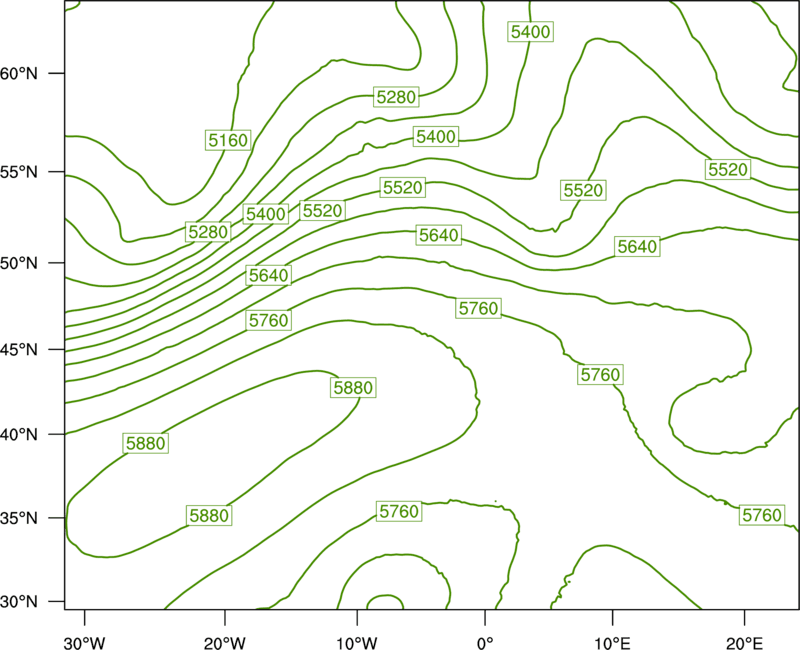Select the 10°E longitude axis label

(x=612, y=643)
